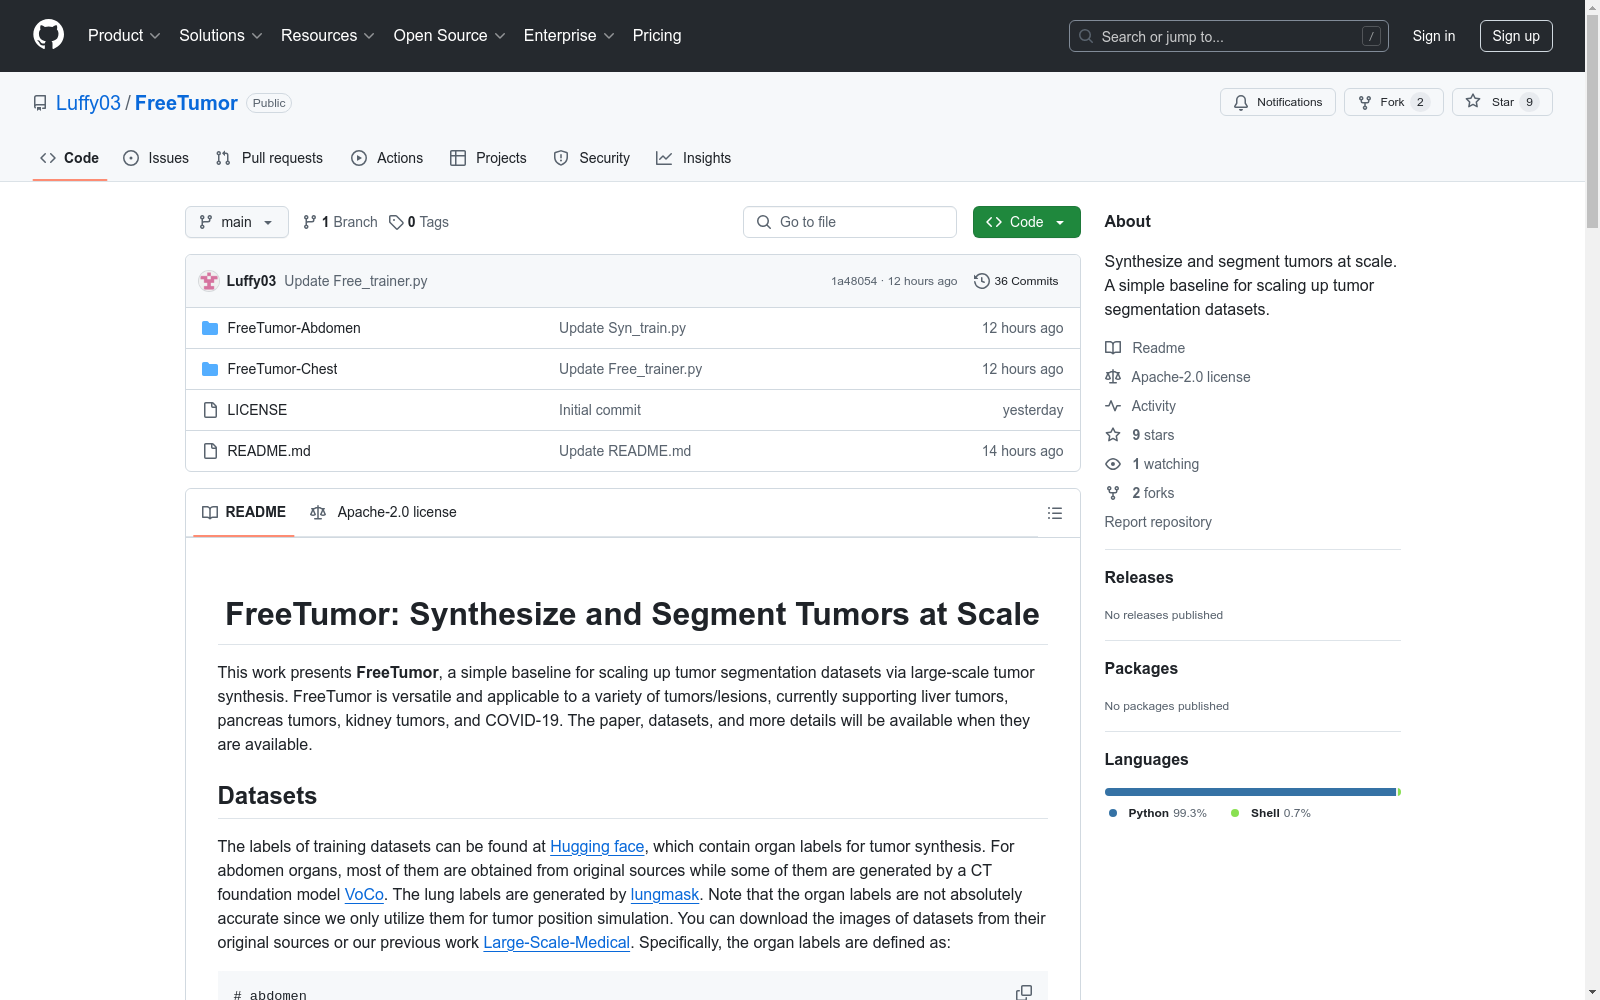This screenshot has height=1000, width=1600.
Task: Click the search magnifier icon in header
Action: 1086,36
